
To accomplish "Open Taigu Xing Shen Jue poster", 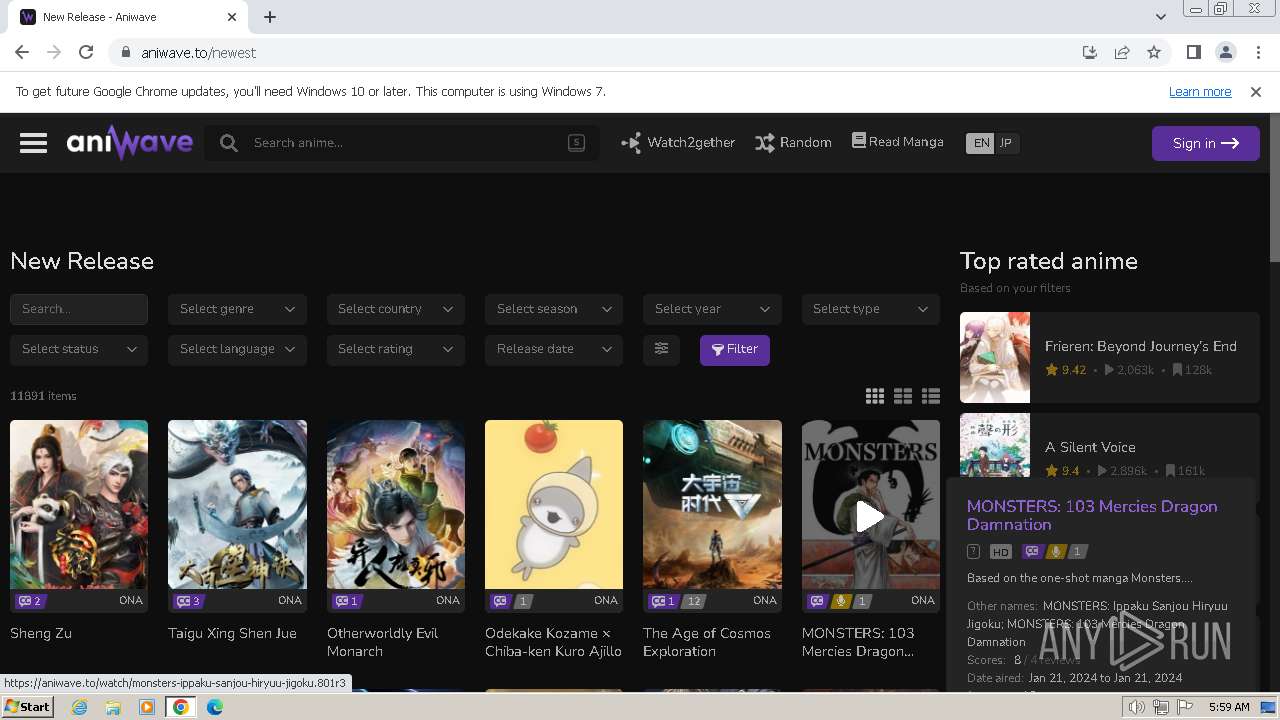I will (x=237, y=504).
